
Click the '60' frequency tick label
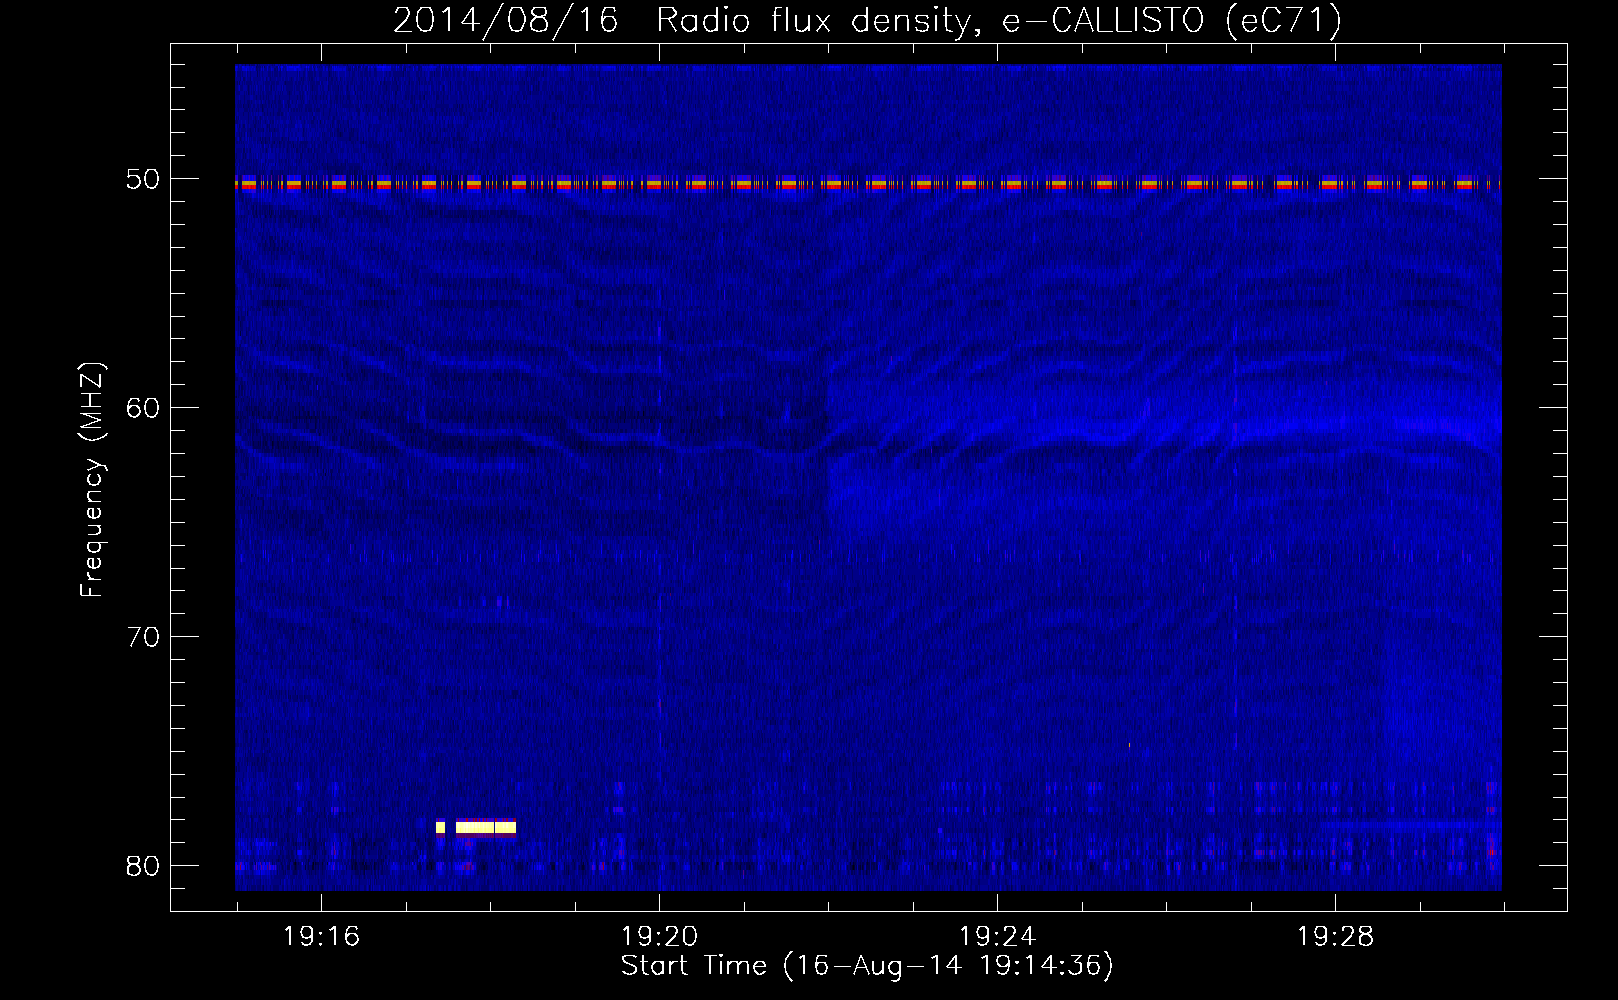click(x=142, y=408)
